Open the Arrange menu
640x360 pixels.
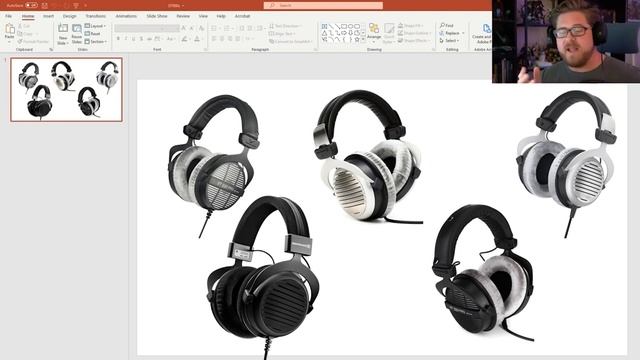click(x=374, y=32)
